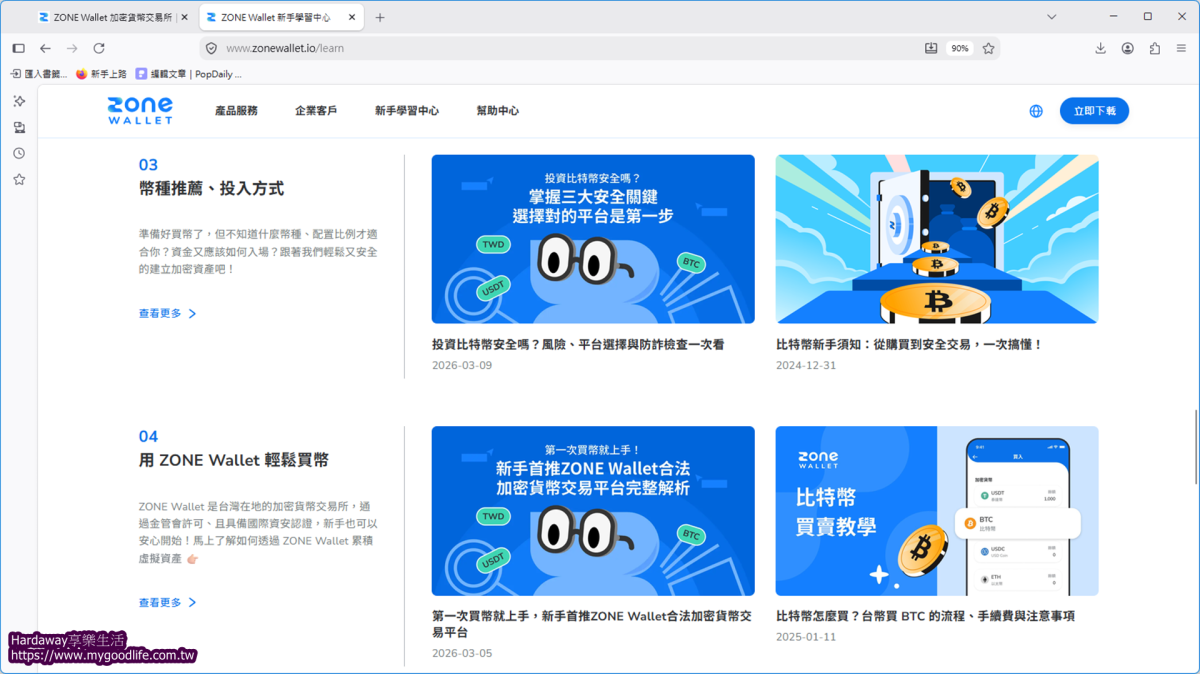
Task: Open article 投資比特幣安全嗎？風險、平台選擇與防詐檢查一次看
Action: [578, 344]
